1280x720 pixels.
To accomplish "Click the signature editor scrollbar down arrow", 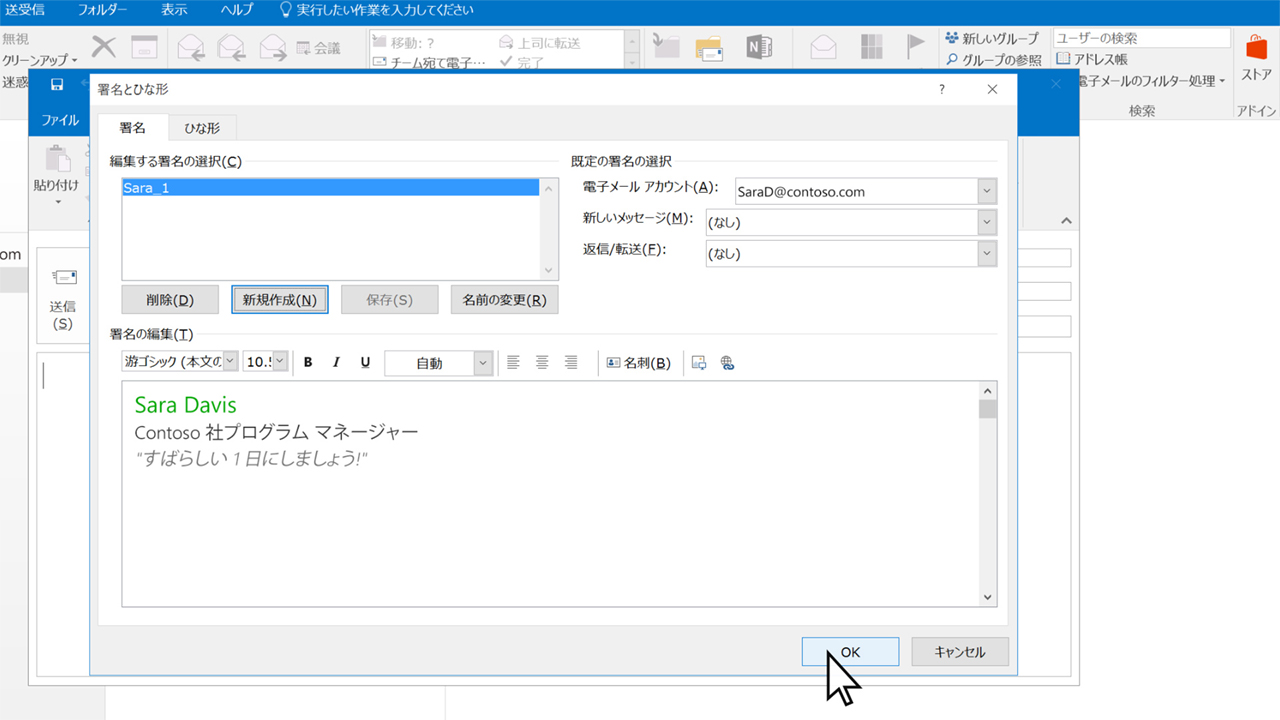I will click(988, 597).
